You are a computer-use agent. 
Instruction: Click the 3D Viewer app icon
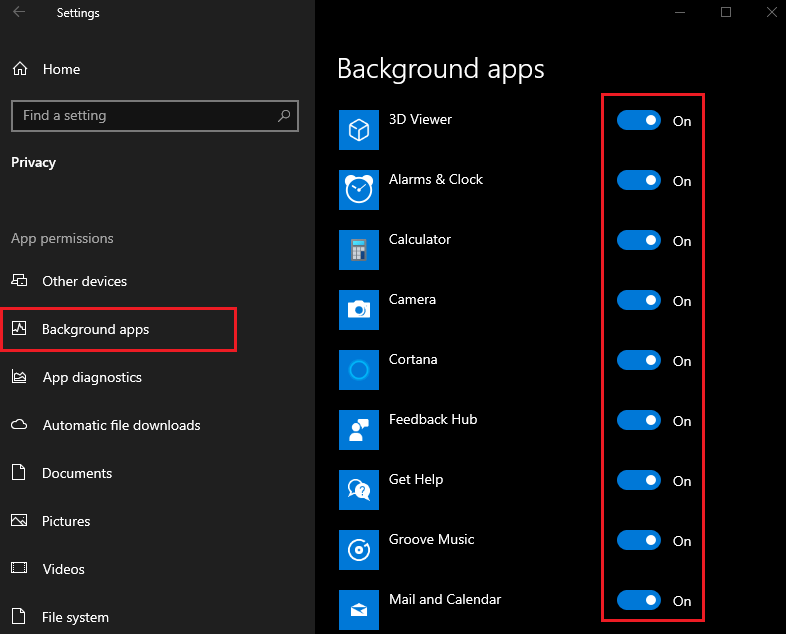pyautogui.click(x=359, y=130)
